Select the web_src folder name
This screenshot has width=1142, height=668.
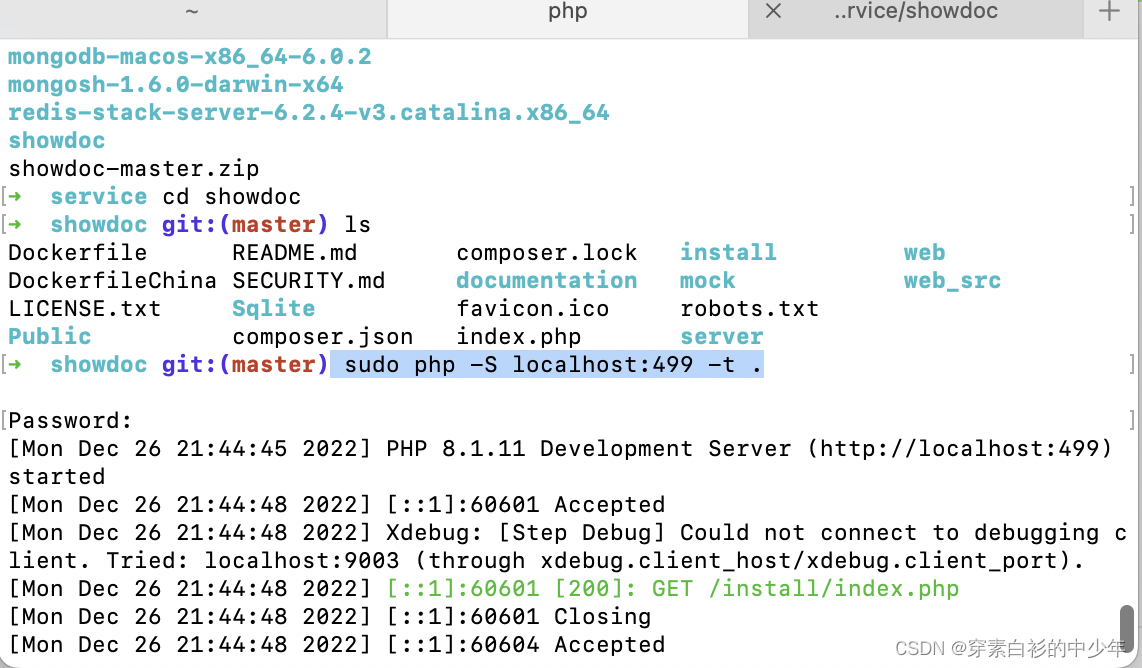pyautogui.click(x=952, y=280)
